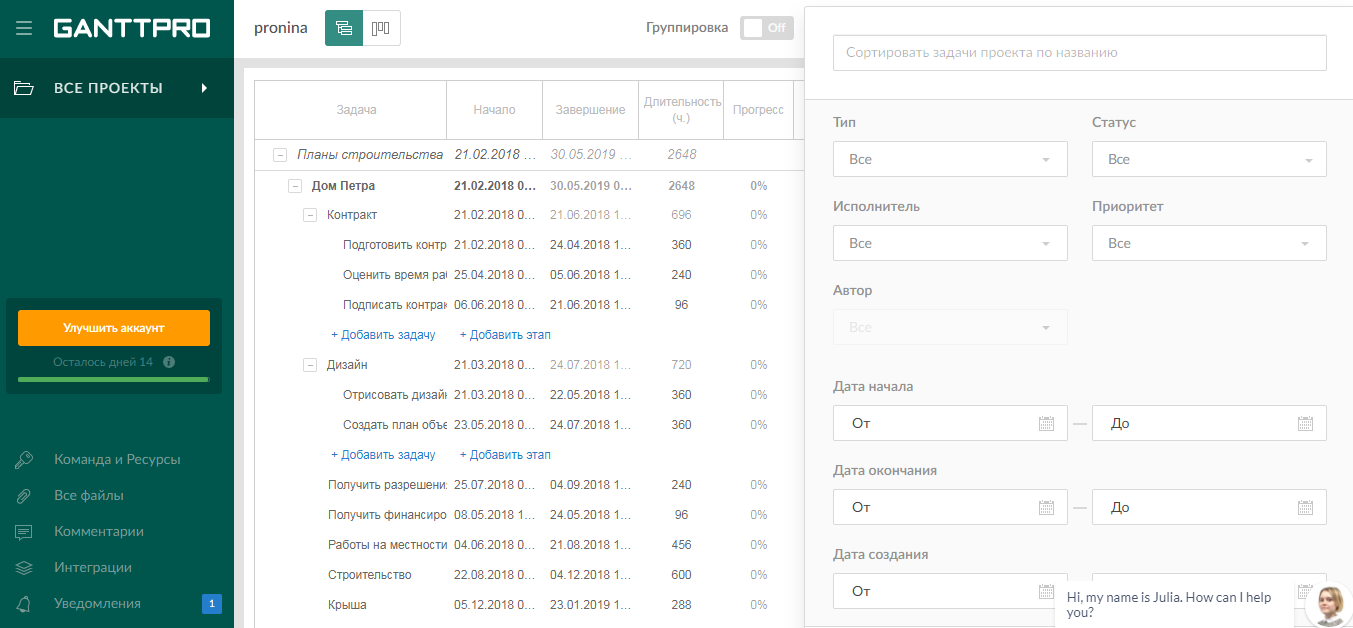Open Команда и Ресурсы menu item
Viewport: 1353px width, 628px height.
pyautogui.click(x=117, y=460)
